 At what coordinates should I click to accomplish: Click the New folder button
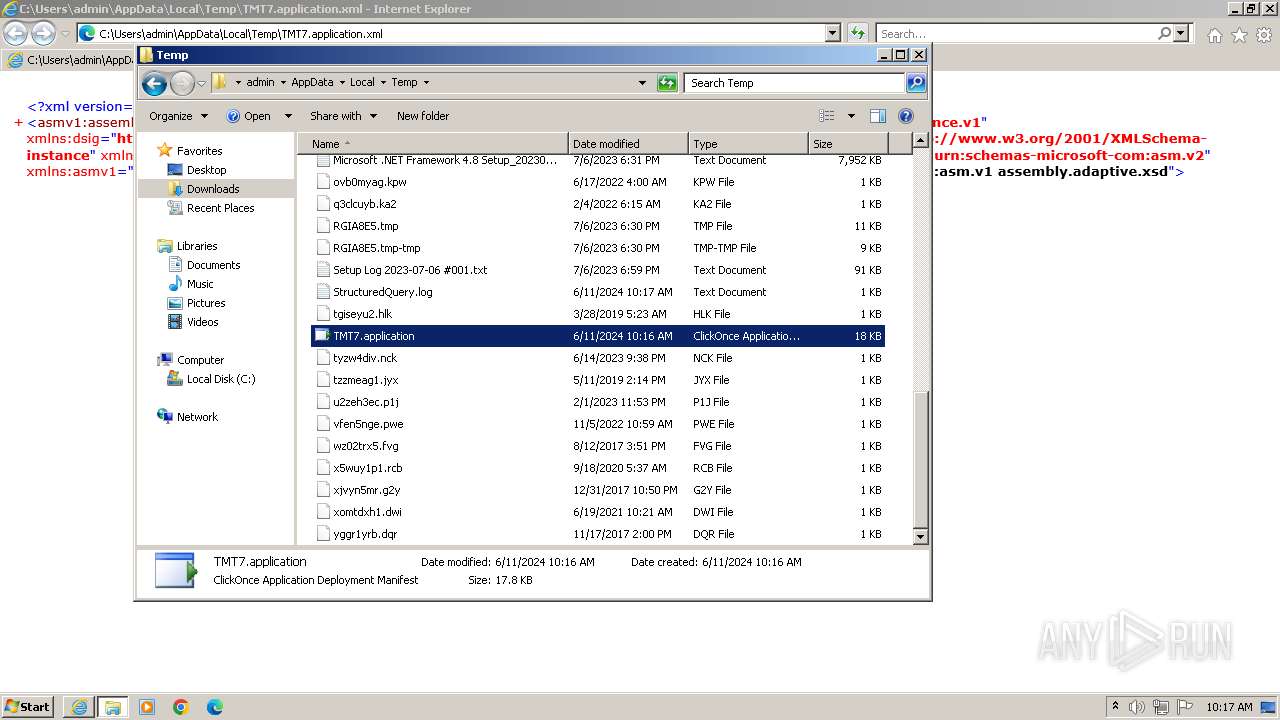tap(423, 116)
